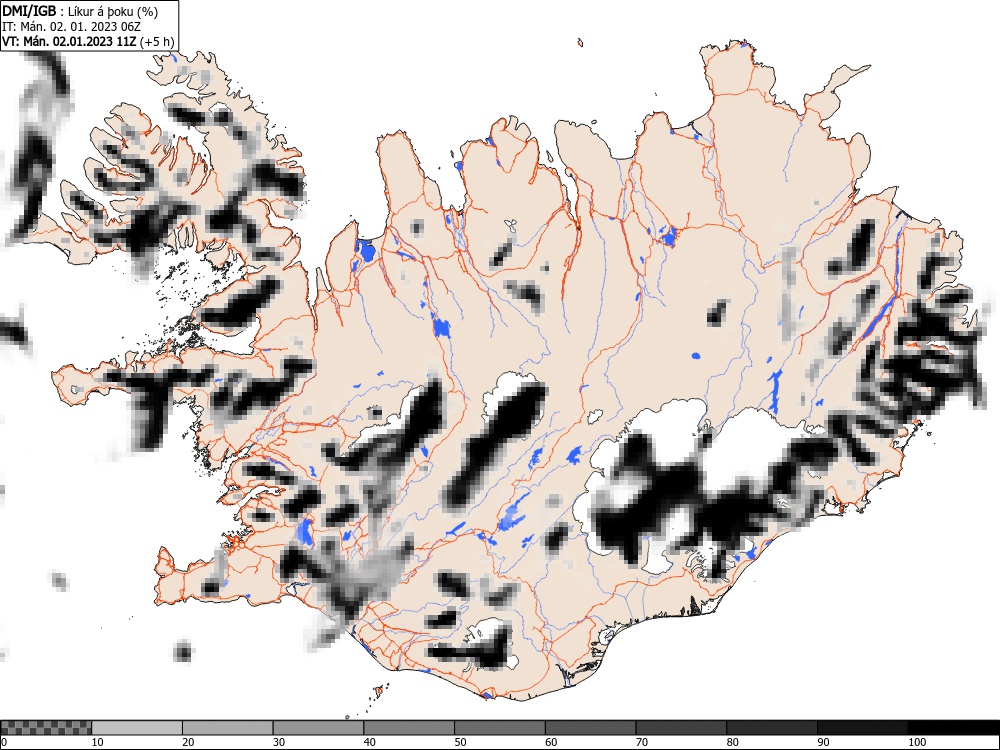
Task: Select the "Líkur á þoku (%)" label
Action: tap(113, 11)
